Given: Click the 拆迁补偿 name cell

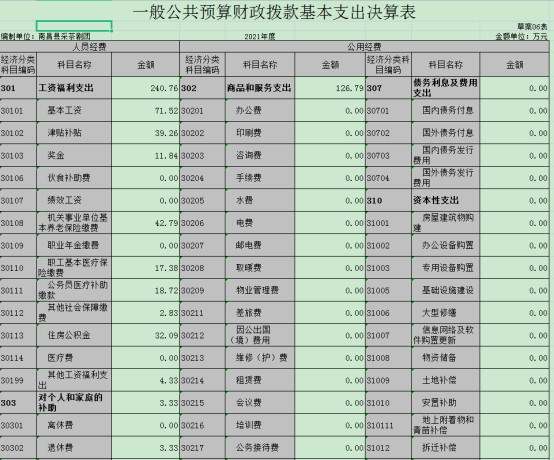Looking at the screenshot, I should click(x=446, y=448).
